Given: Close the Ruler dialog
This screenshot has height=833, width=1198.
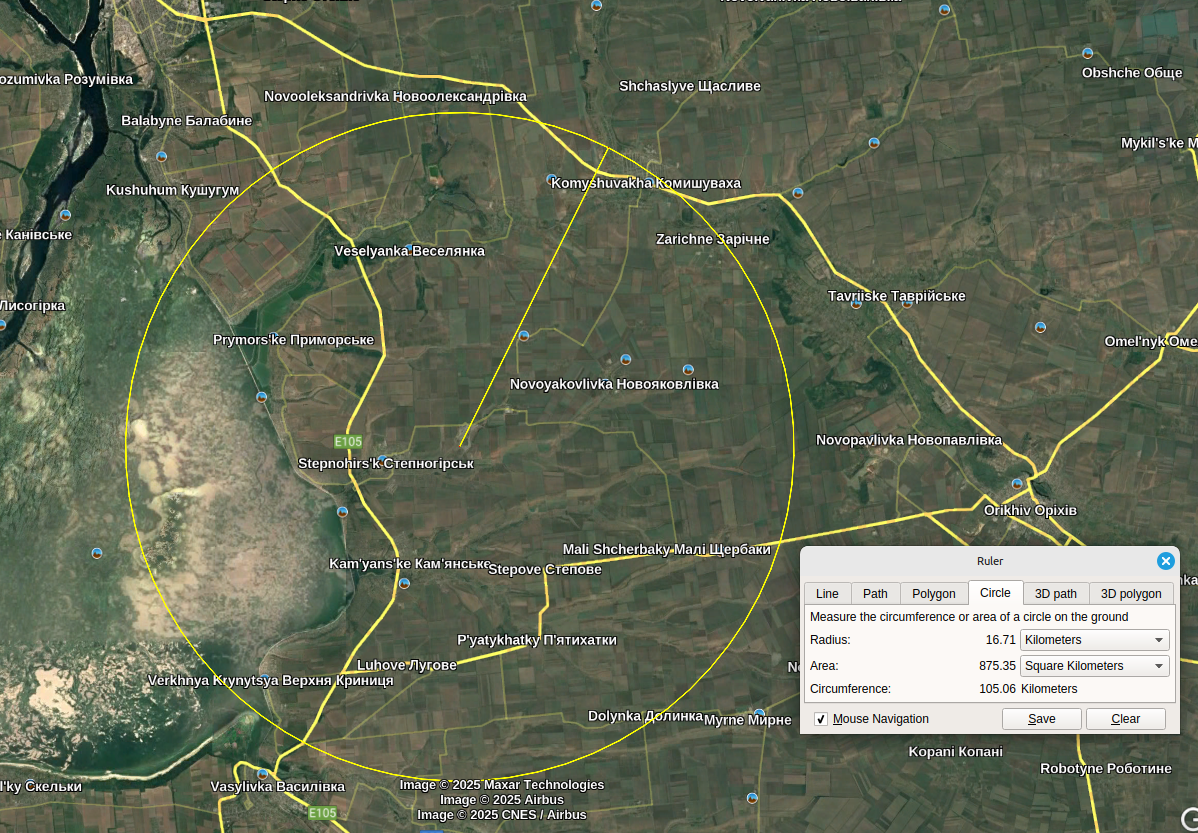Looking at the screenshot, I should 1165,561.
